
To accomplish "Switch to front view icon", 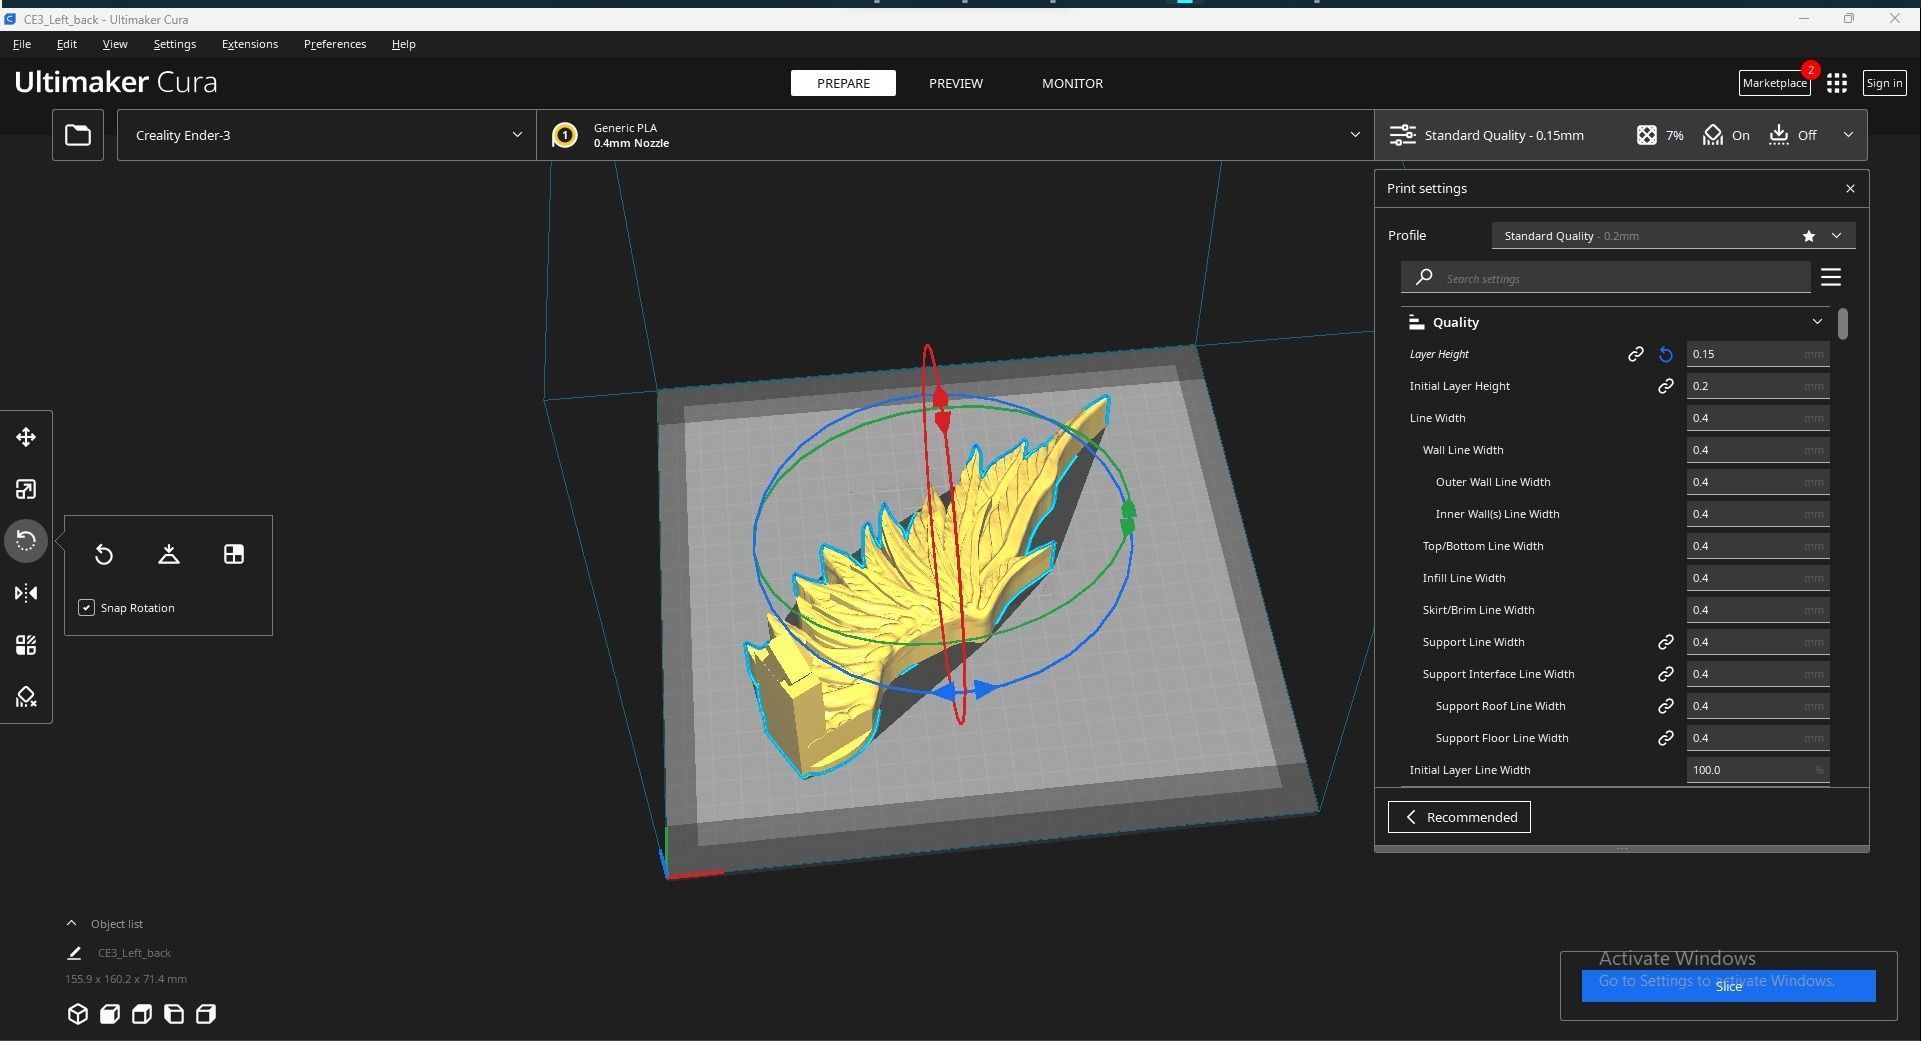I will pyautogui.click(x=110, y=1014).
